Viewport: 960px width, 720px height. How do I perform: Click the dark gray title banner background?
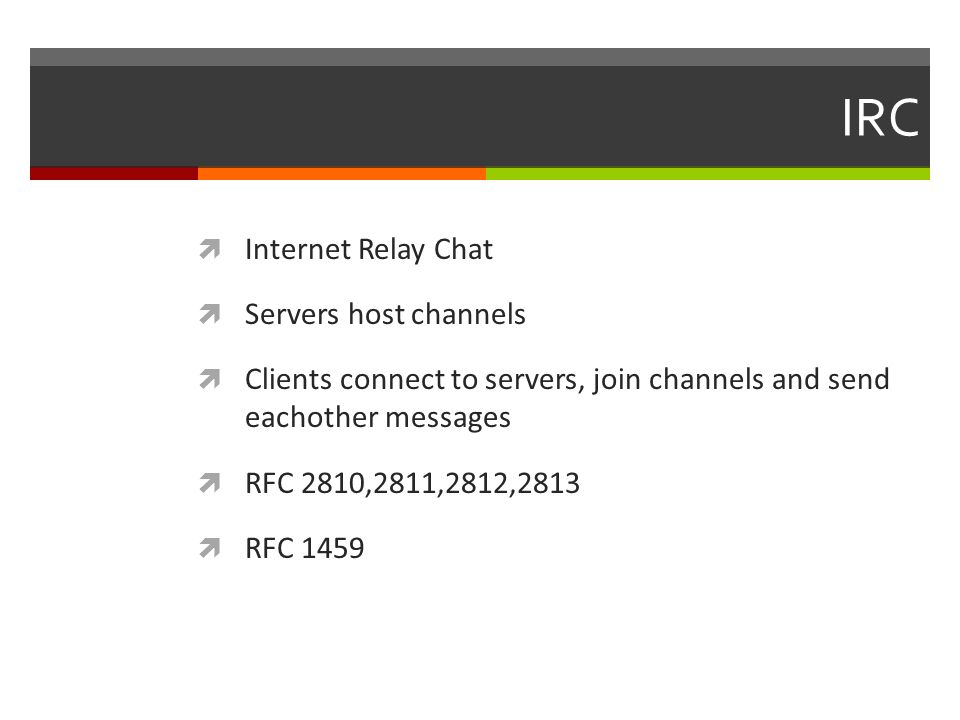point(429,116)
